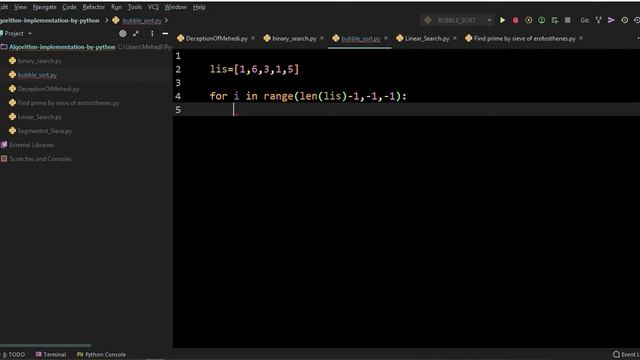This screenshot has height=360, width=640.
Task: Click line number 2 in gutter
Action: point(178,69)
